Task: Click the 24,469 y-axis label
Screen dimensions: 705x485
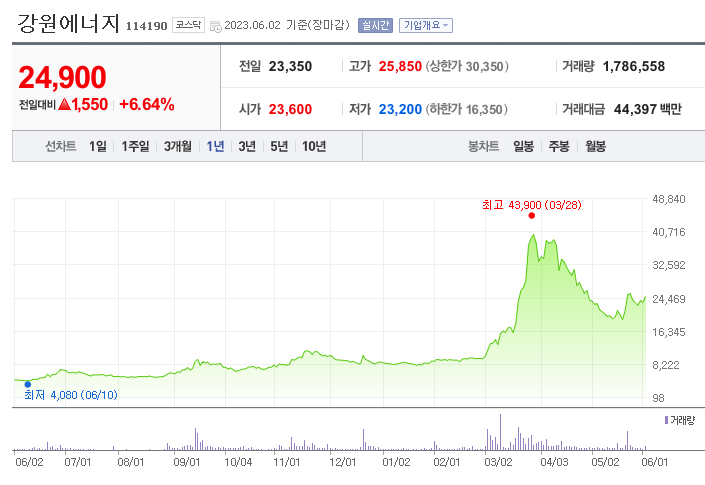Action: pos(669,299)
